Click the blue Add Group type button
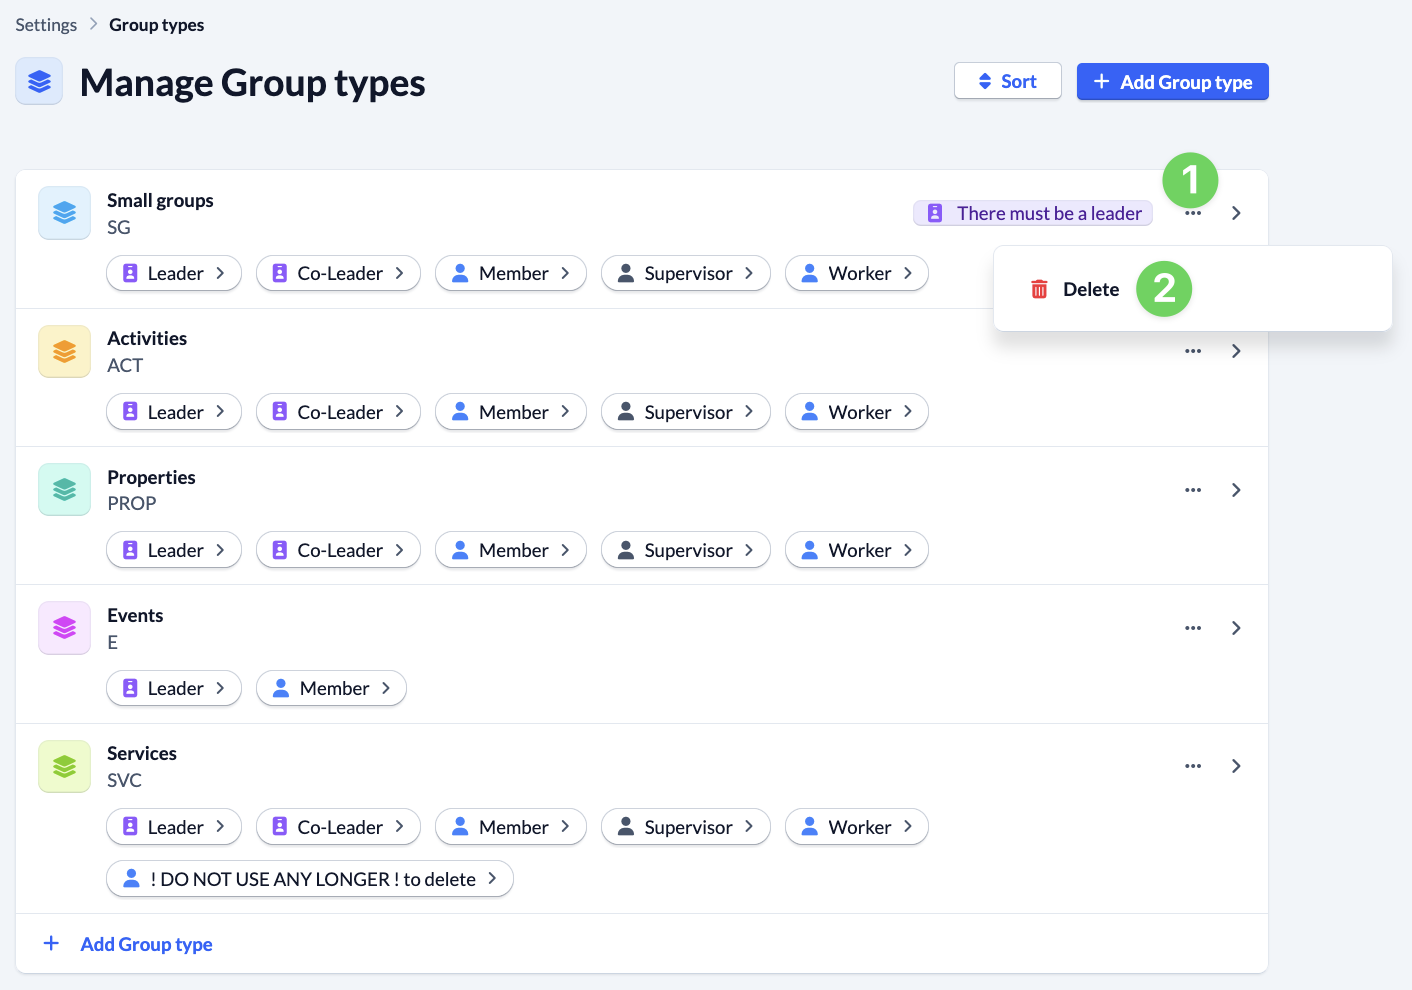The height and width of the screenshot is (990, 1412). coord(1172,82)
